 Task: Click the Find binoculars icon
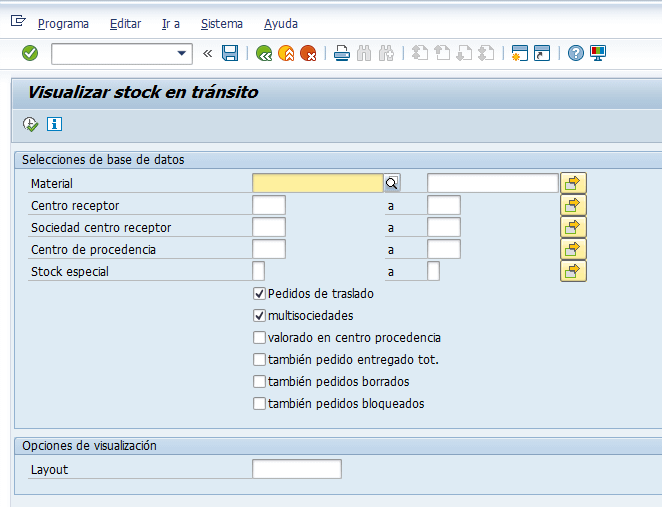[x=364, y=53]
